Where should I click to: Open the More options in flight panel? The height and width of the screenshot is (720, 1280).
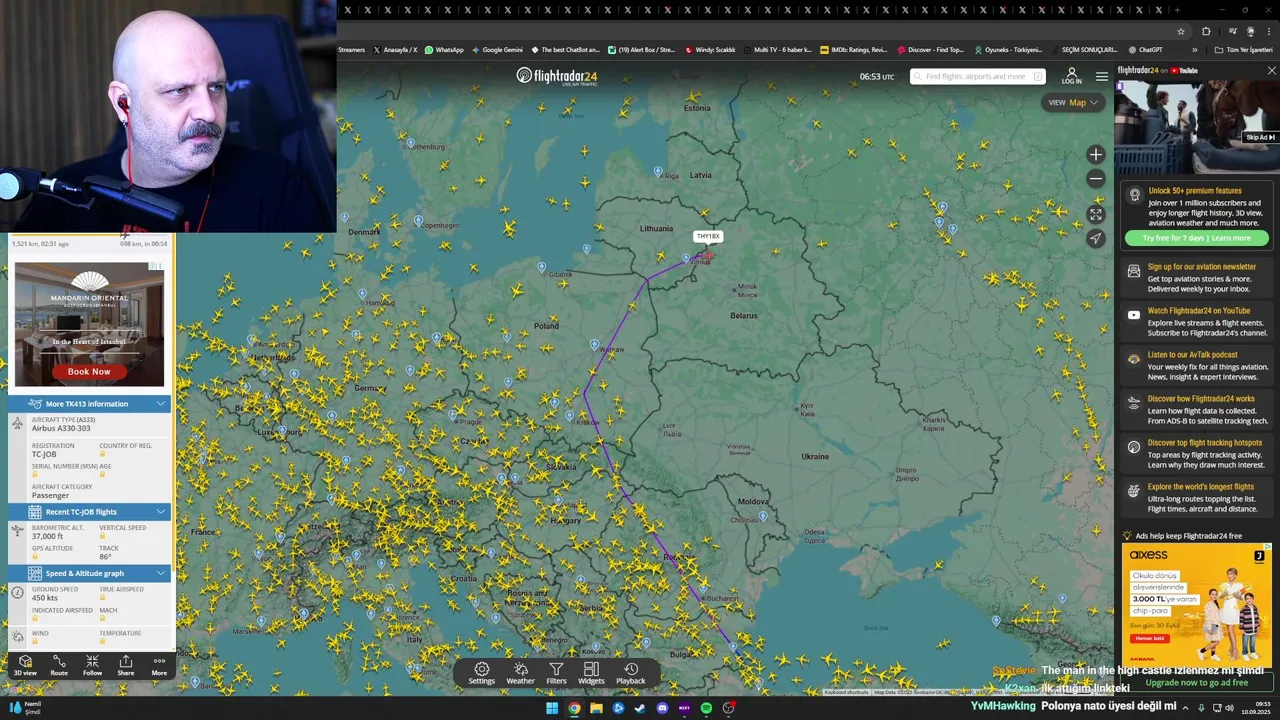[159, 666]
